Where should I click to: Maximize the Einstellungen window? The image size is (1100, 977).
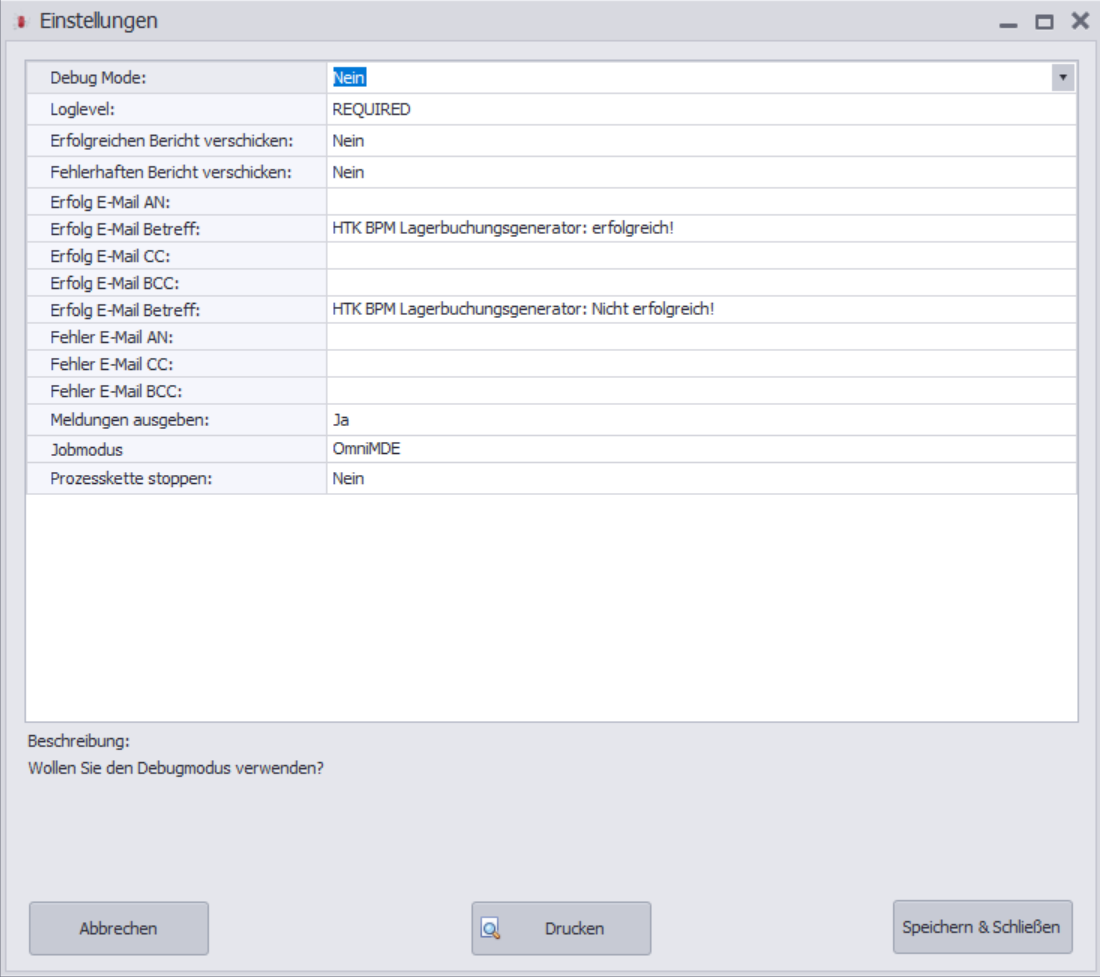[1044, 22]
